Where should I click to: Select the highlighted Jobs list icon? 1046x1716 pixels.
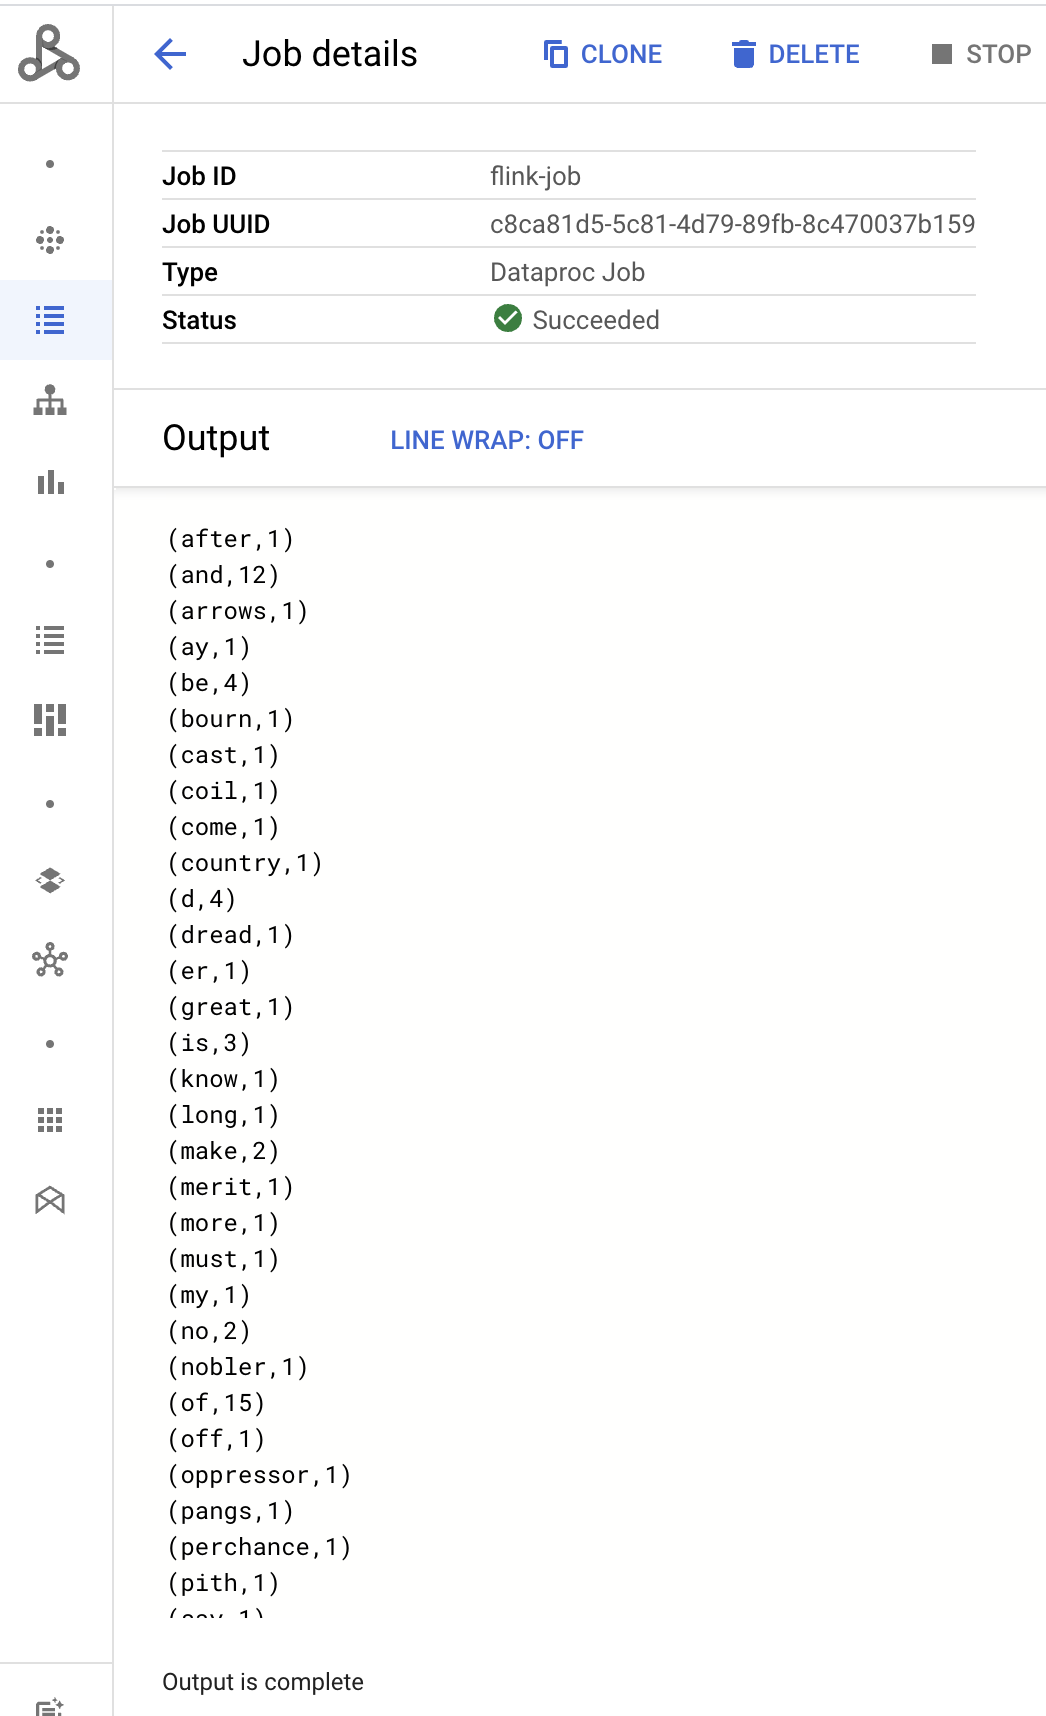tap(50, 320)
